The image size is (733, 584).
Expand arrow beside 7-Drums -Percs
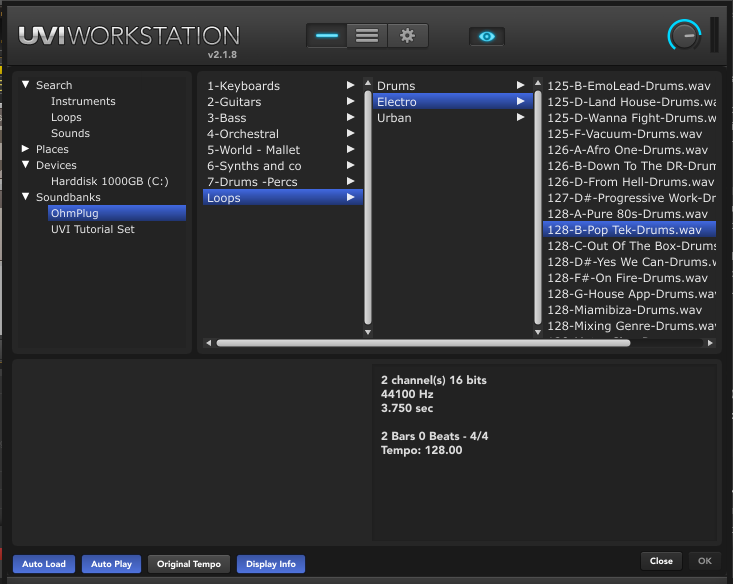(x=350, y=181)
